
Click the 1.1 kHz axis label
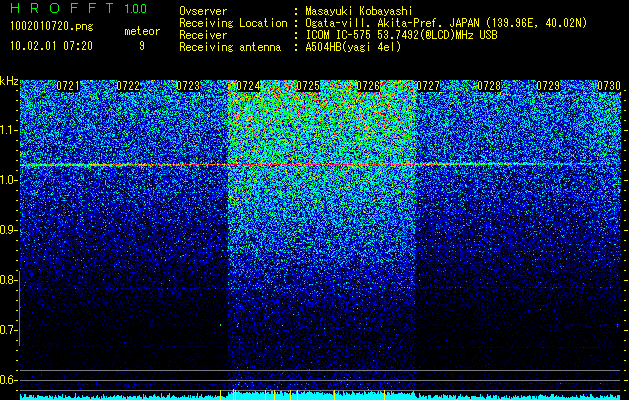click(7, 130)
